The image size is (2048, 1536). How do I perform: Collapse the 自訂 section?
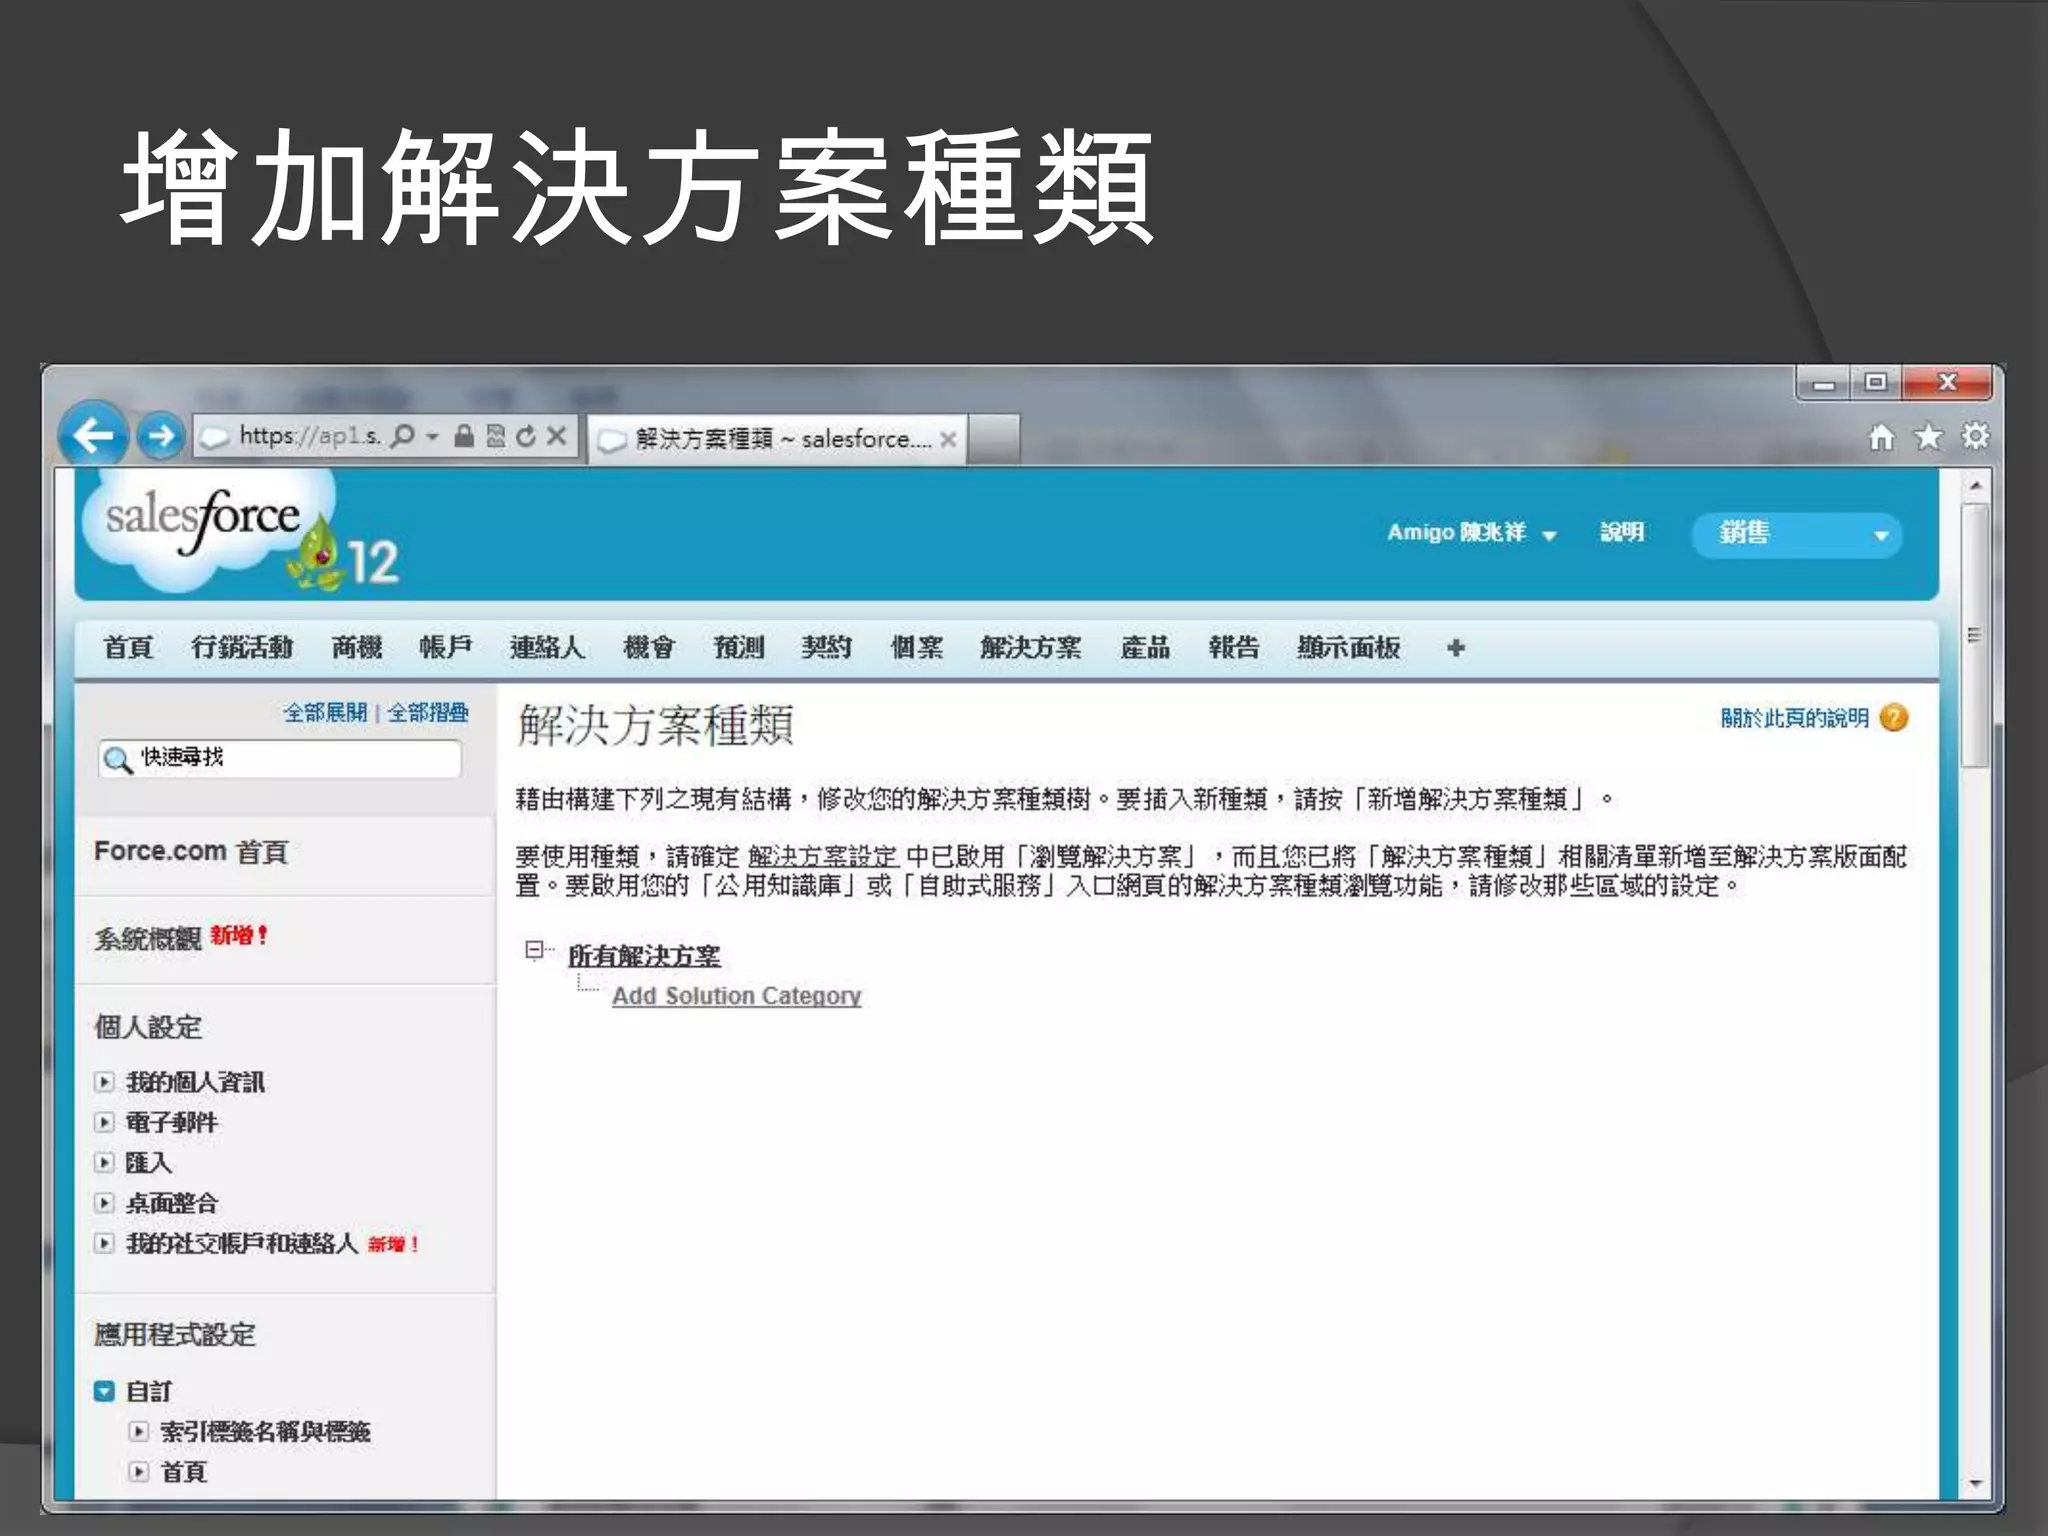point(104,1391)
